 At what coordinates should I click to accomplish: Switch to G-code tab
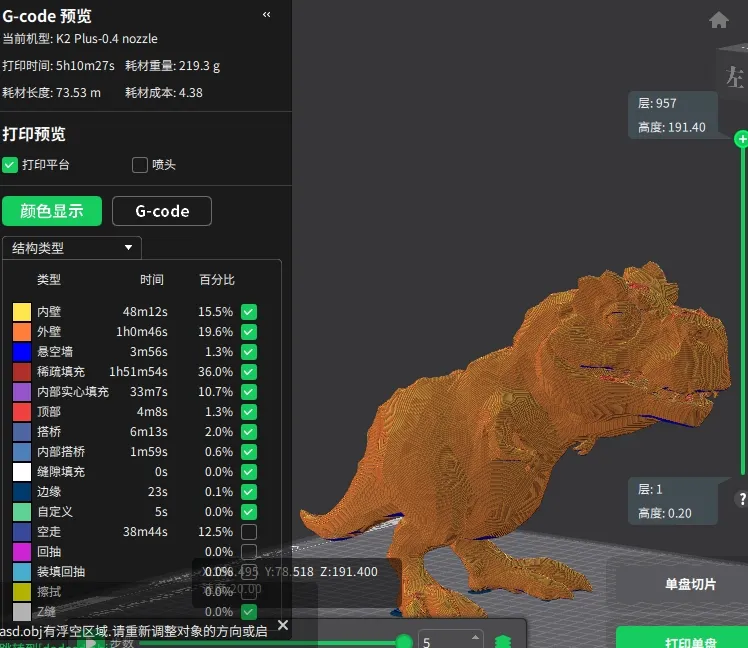tap(162, 211)
